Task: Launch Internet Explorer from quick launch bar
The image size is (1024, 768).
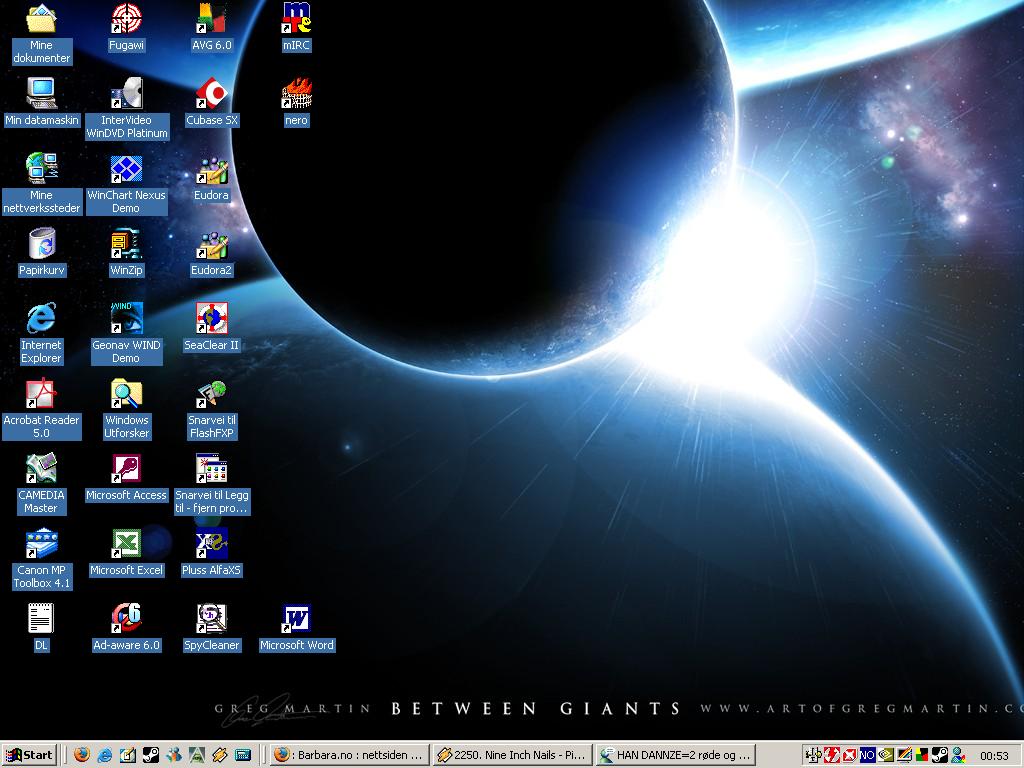Action: point(104,756)
